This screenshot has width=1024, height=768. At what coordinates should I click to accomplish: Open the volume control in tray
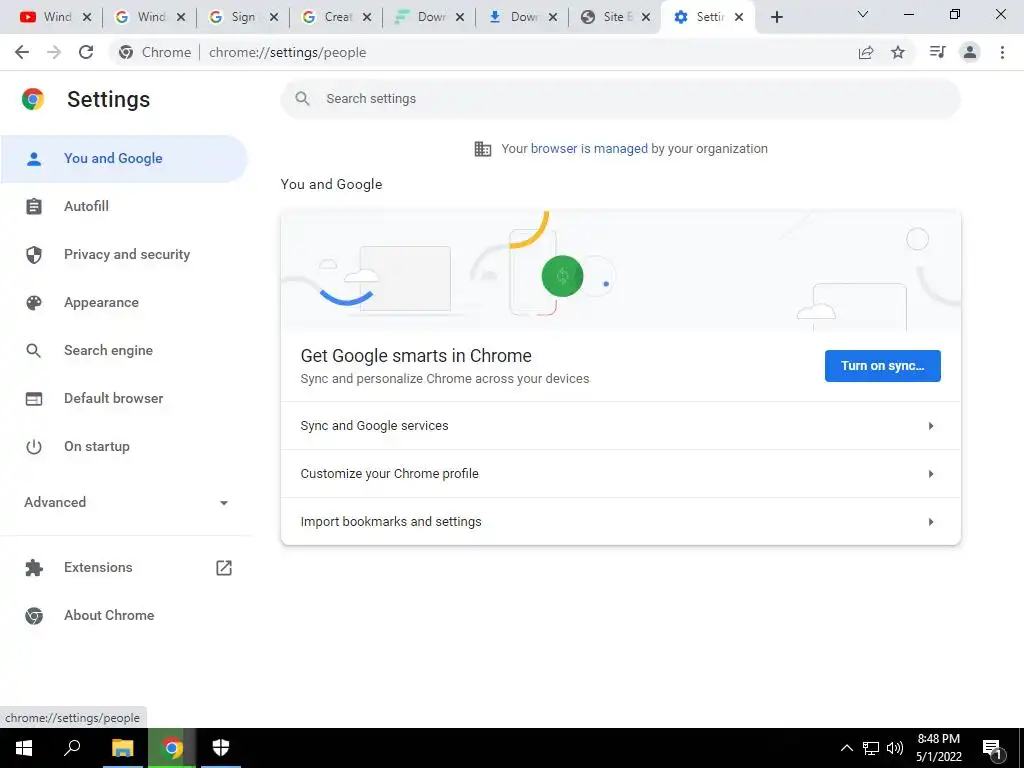pyautogui.click(x=895, y=748)
